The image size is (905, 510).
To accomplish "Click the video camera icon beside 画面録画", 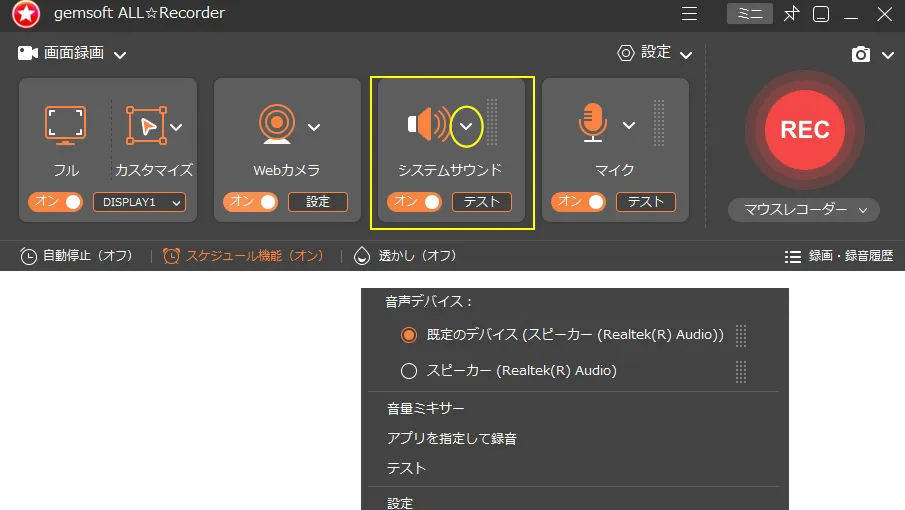I will [x=27, y=53].
